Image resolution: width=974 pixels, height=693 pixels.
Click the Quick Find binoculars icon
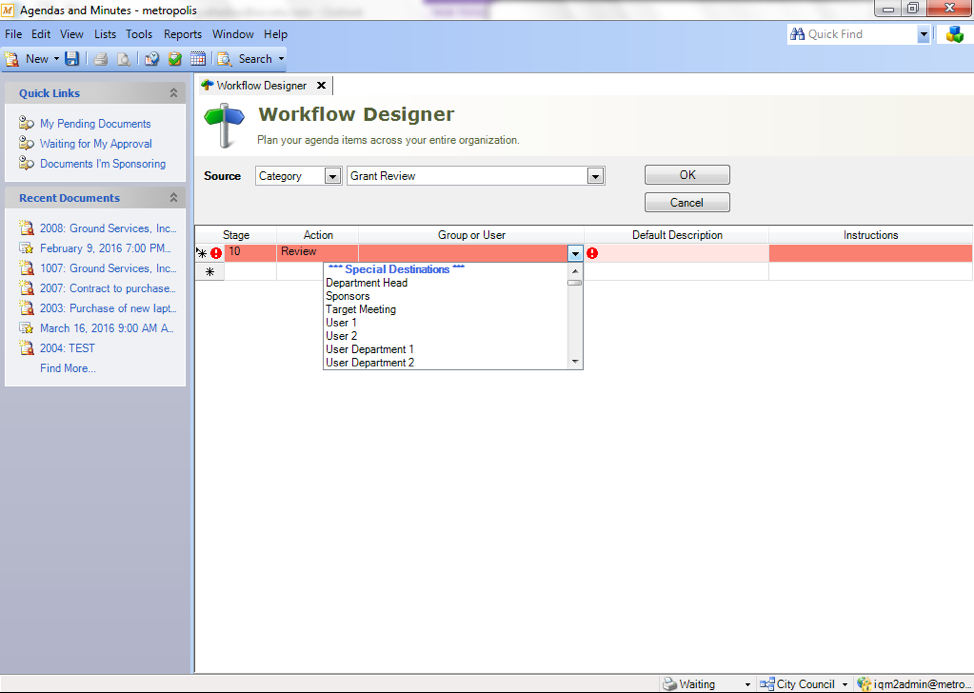(x=797, y=34)
